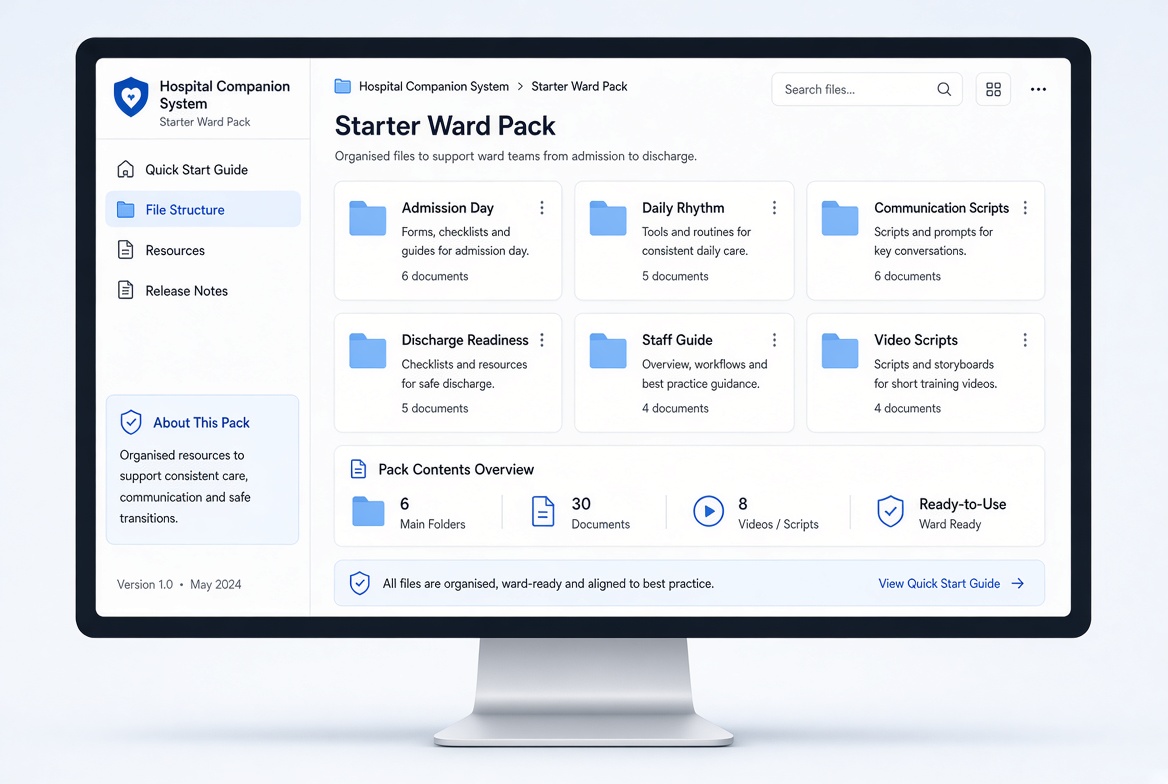Click the Staff Guide folder icon
1168x784 pixels.
(x=608, y=351)
